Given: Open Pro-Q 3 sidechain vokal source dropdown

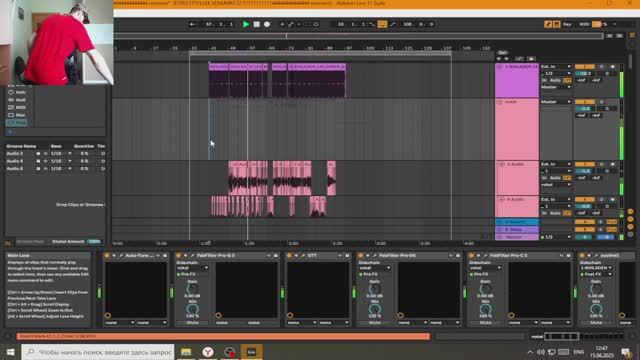Looking at the screenshot, I should pyautogui.click(x=192, y=268).
